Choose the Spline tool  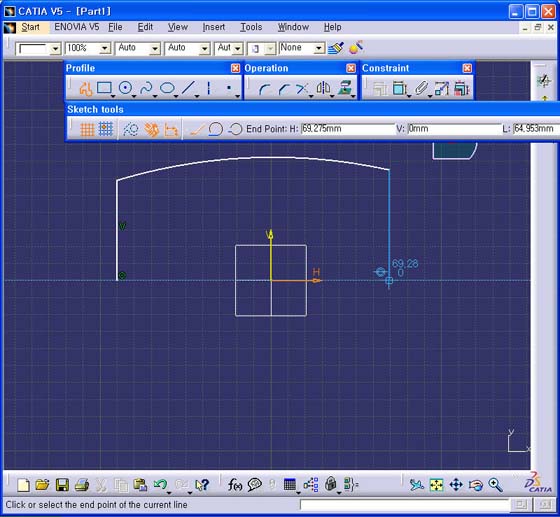(x=146, y=88)
